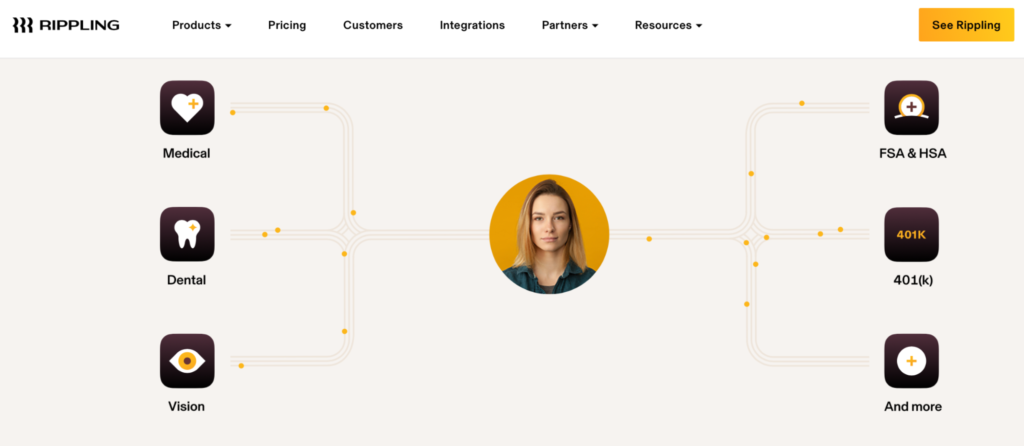
Task: Click the See Rippling button
Action: (x=967, y=25)
